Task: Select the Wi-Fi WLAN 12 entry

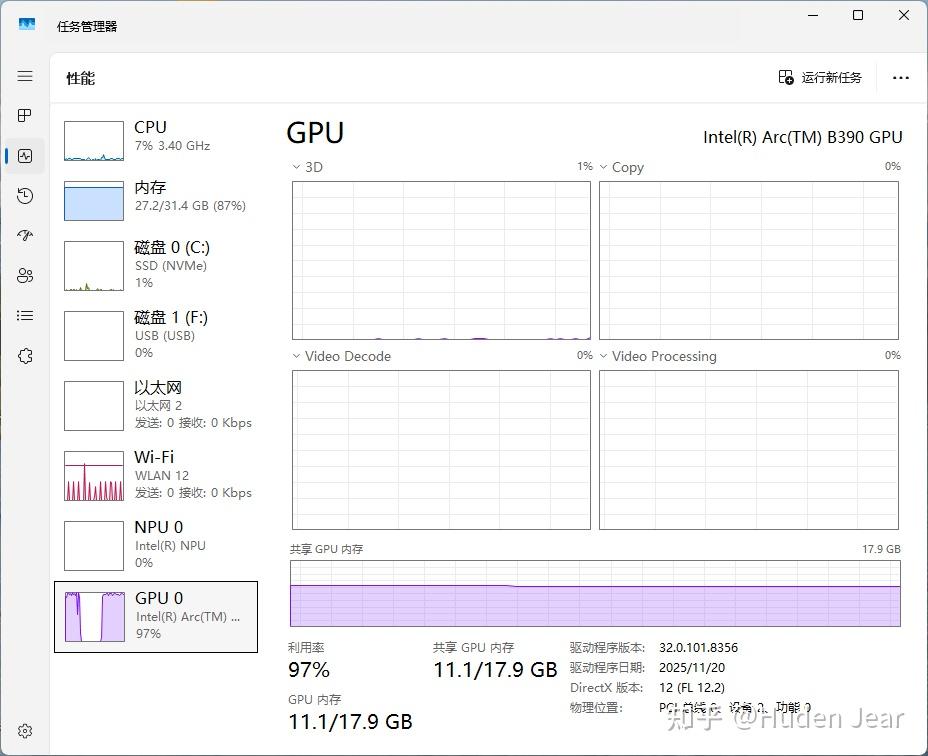Action: (156, 475)
